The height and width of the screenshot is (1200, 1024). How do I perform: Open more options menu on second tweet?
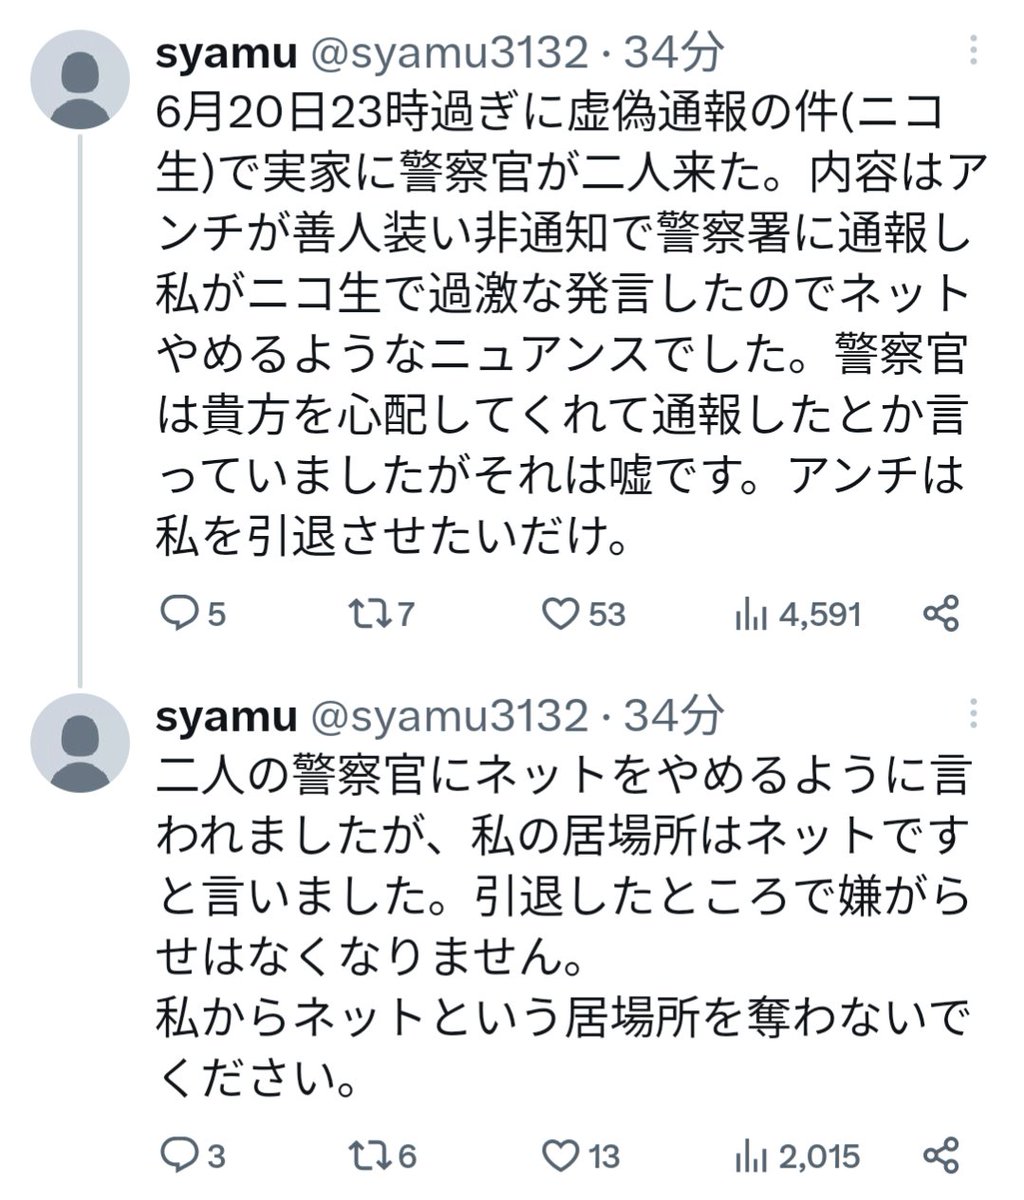tap(975, 714)
